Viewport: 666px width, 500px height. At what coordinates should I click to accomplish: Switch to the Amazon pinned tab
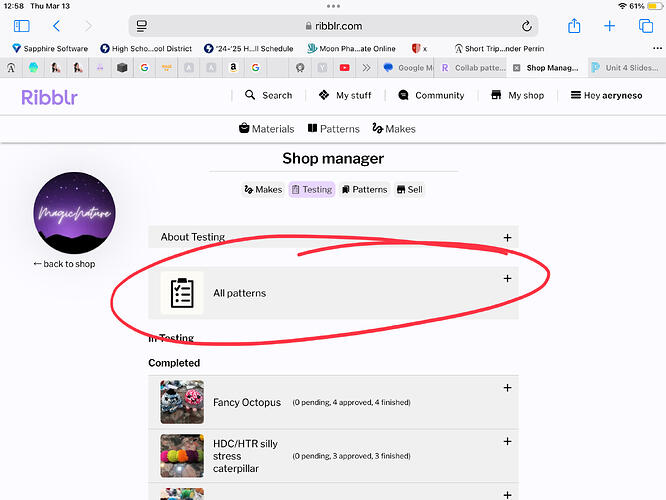(233, 68)
